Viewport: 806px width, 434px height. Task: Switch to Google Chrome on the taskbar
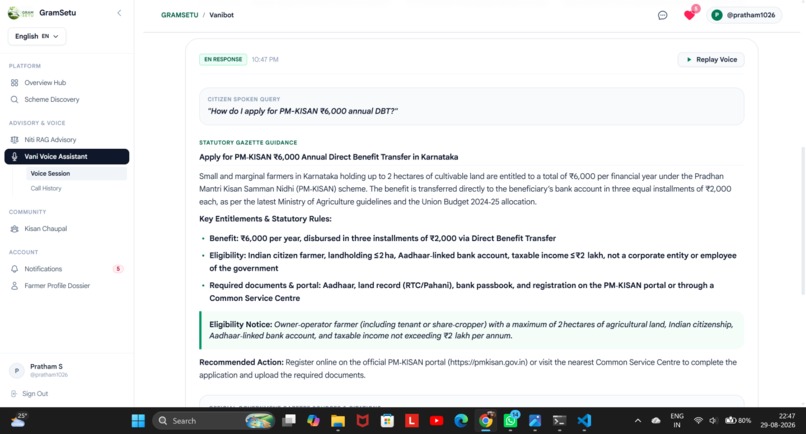pos(486,421)
